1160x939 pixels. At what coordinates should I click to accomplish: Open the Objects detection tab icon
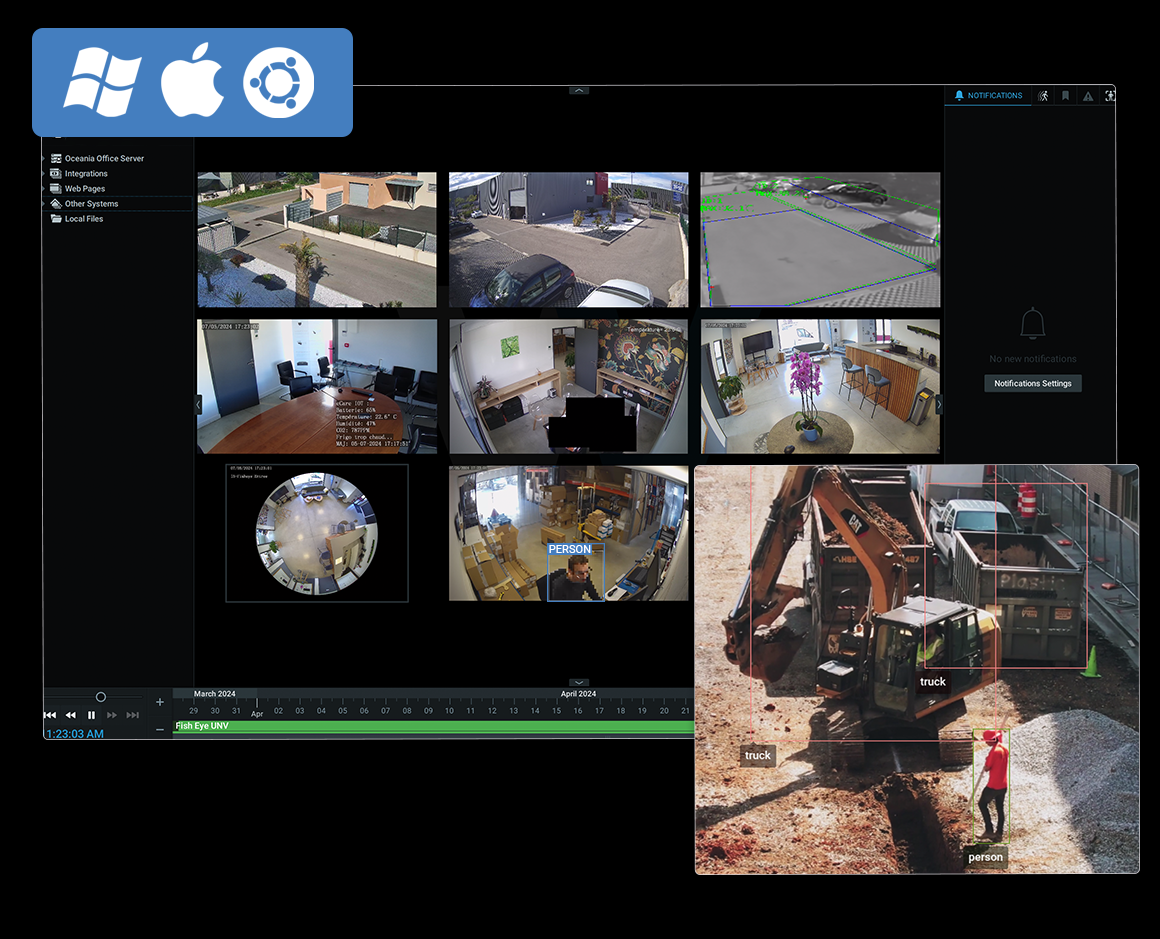1110,96
